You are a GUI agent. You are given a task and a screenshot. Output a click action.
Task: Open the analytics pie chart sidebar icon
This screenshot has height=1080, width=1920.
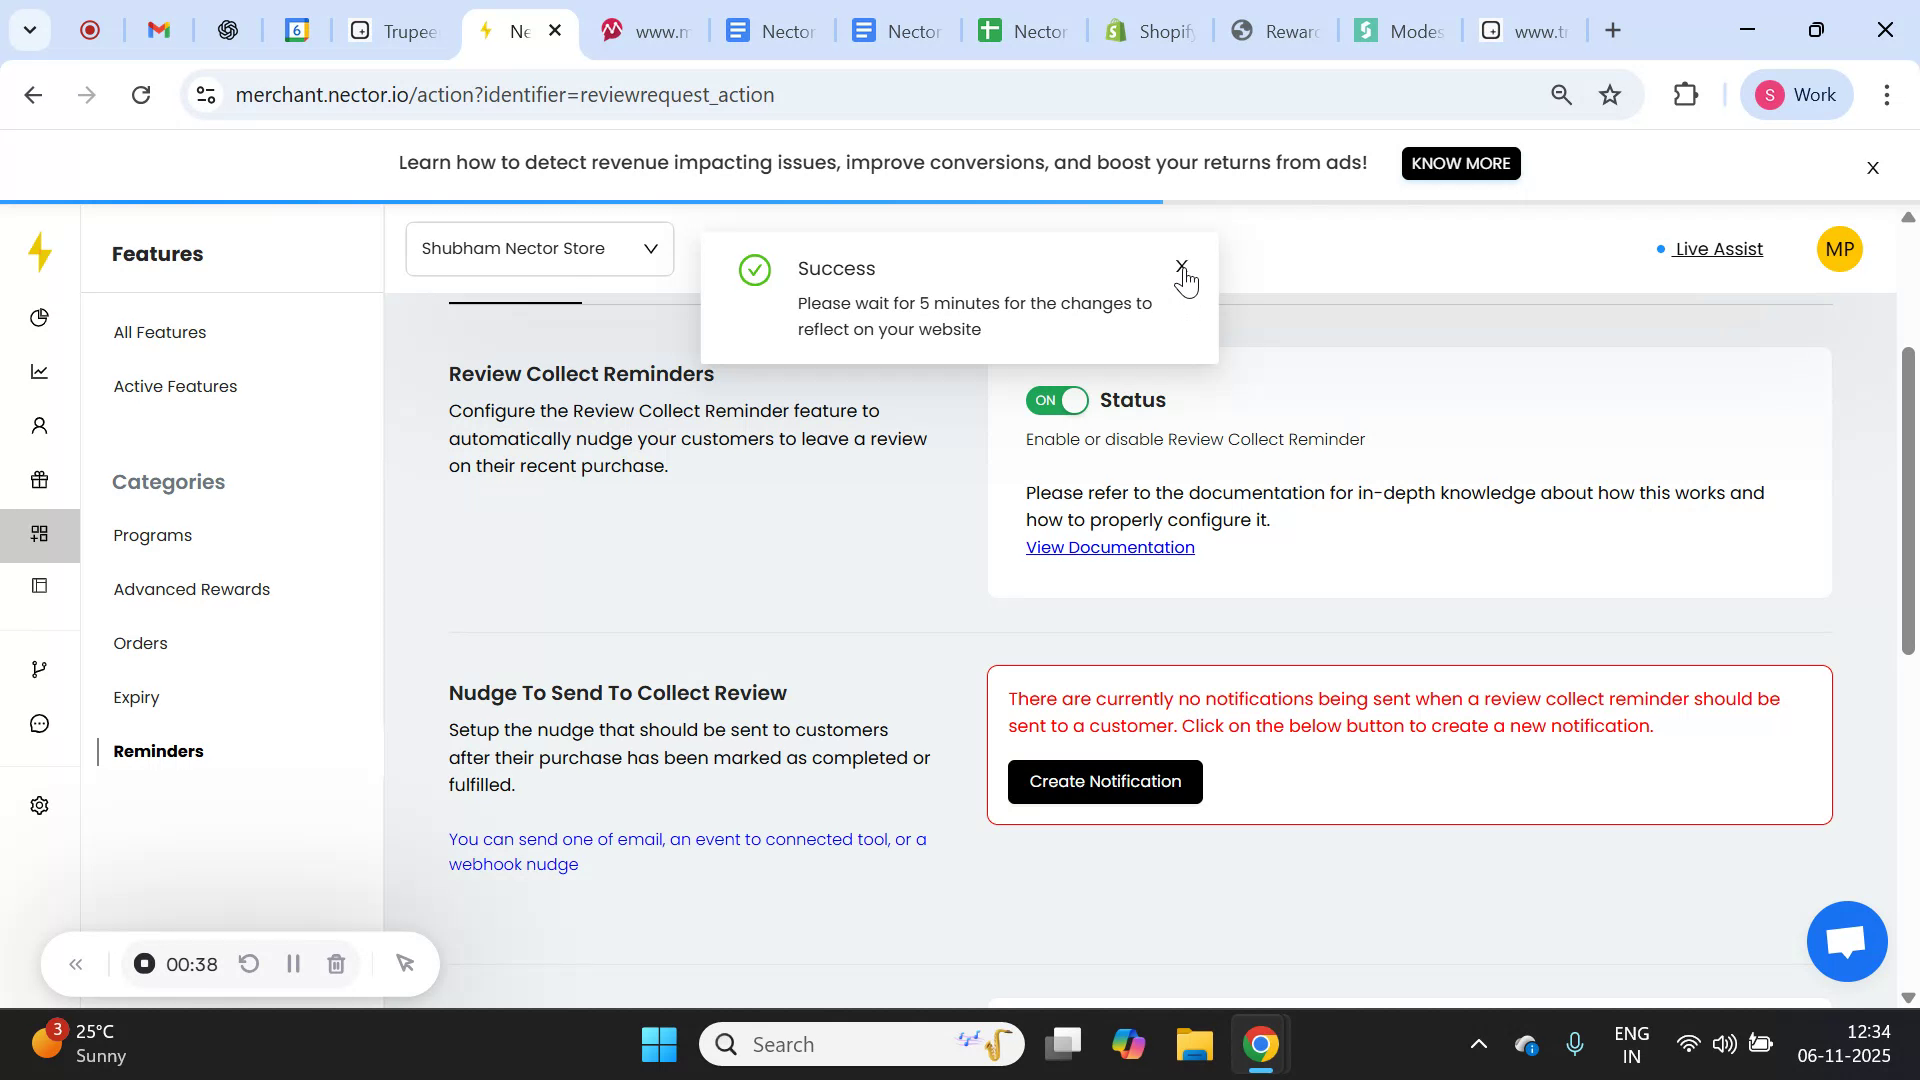point(39,318)
